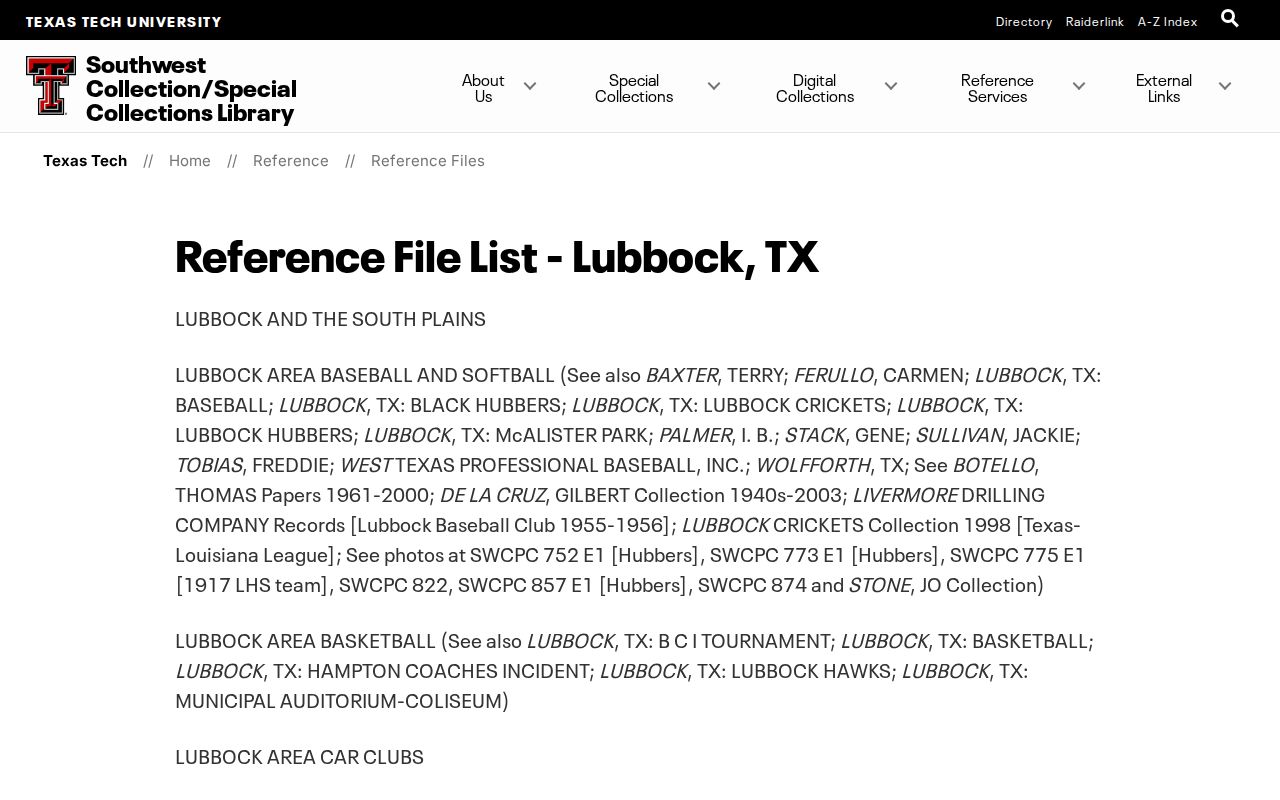Viewport: 1280px width, 800px height.
Task: Click the MUNICIPAL AUDITORIUM-COLISEUM text
Action: click(339, 700)
